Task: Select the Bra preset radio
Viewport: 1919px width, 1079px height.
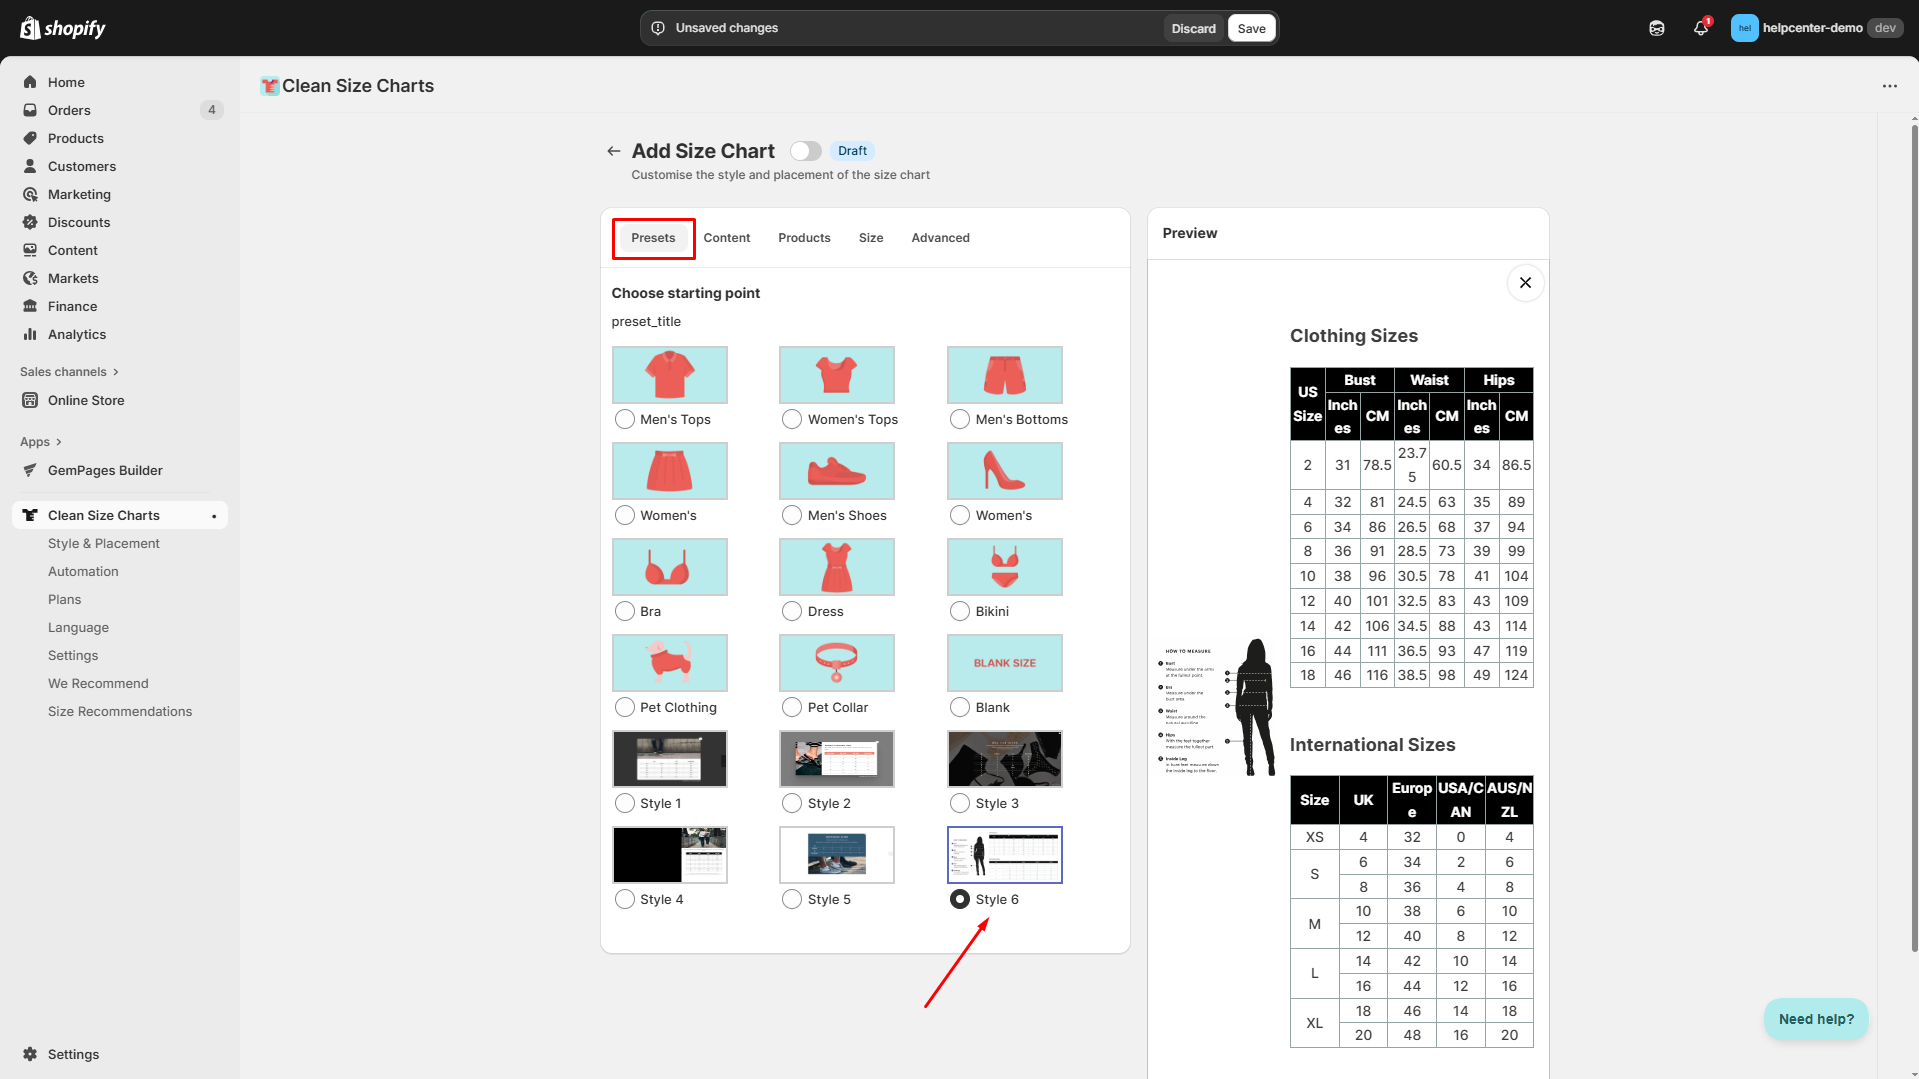Action: click(625, 611)
